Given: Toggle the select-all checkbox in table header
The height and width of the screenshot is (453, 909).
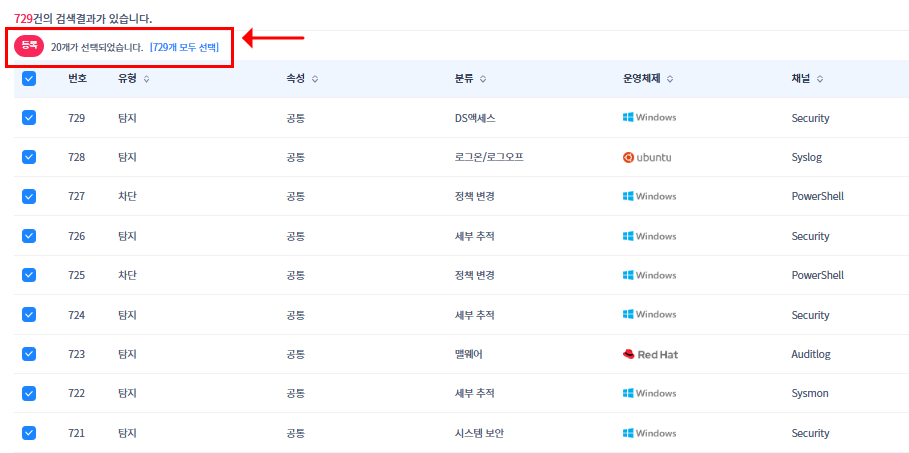Looking at the screenshot, I should (x=29, y=79).
